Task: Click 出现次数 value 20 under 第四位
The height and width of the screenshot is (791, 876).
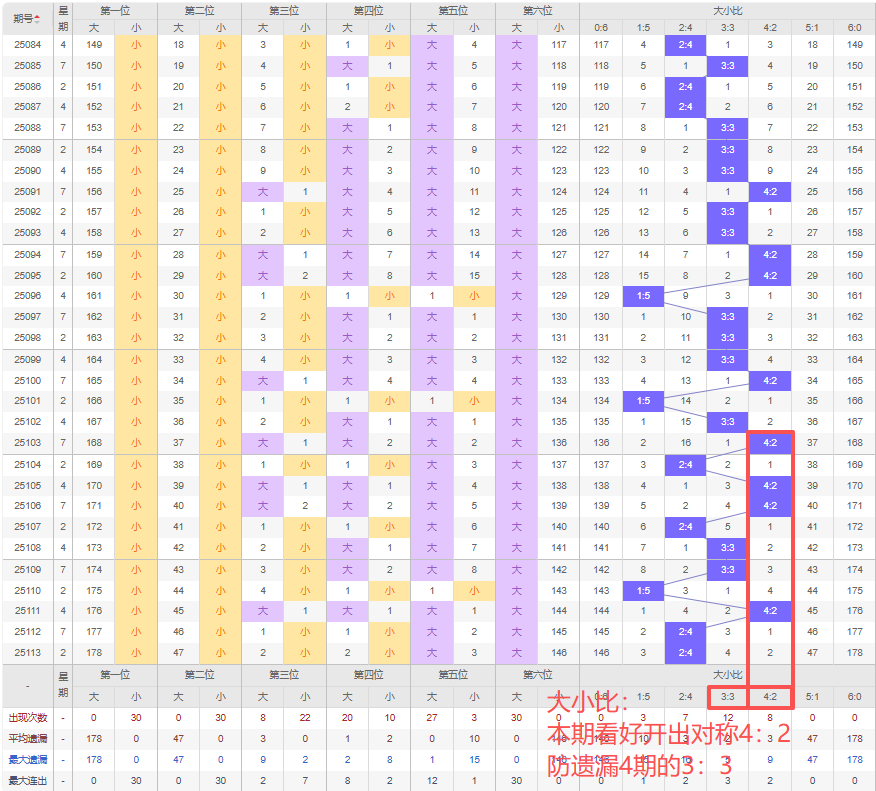Action: (x=347, y=718)
